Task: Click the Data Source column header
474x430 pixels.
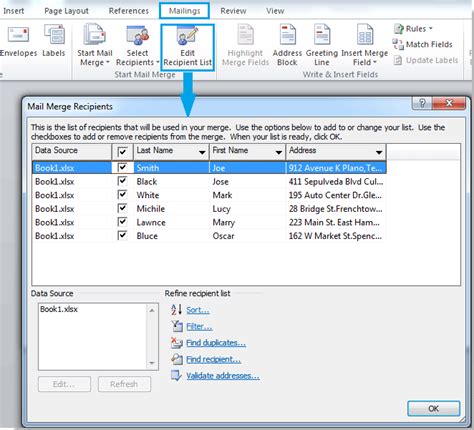Action: [x=71, y=152]
